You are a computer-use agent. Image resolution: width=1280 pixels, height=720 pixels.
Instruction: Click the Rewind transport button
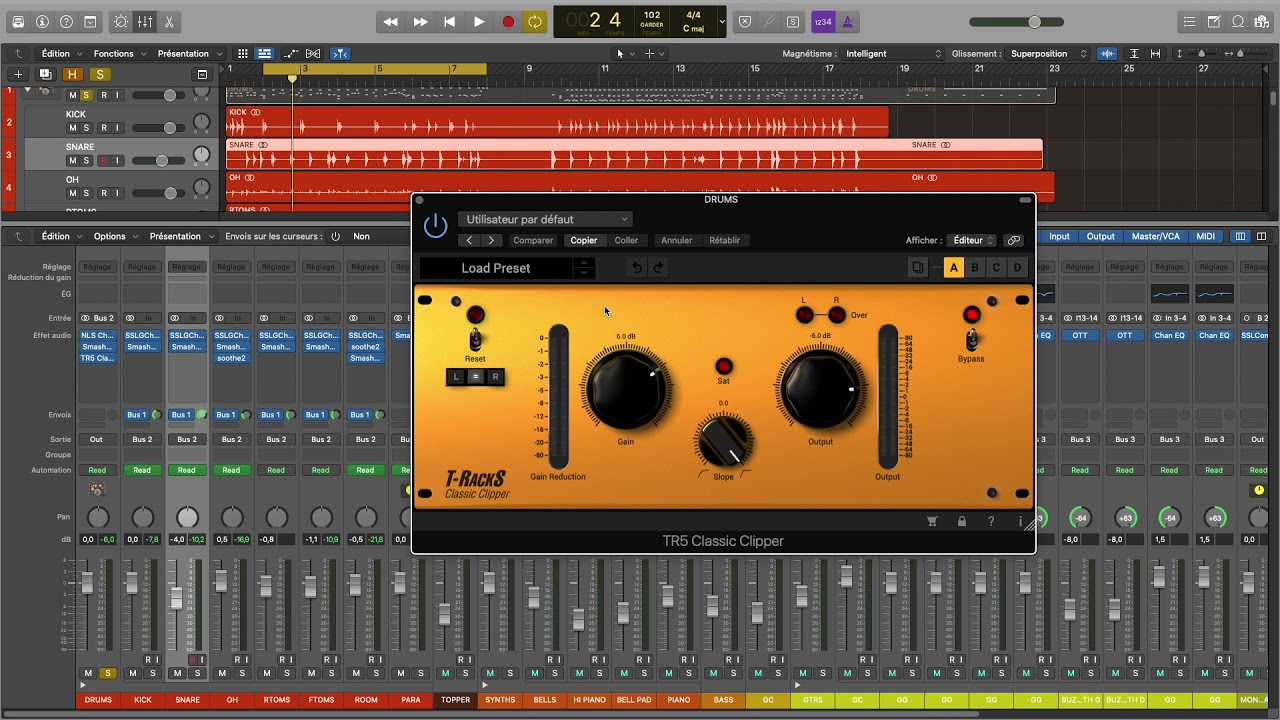pyautogui.click(x=391, y=22)
